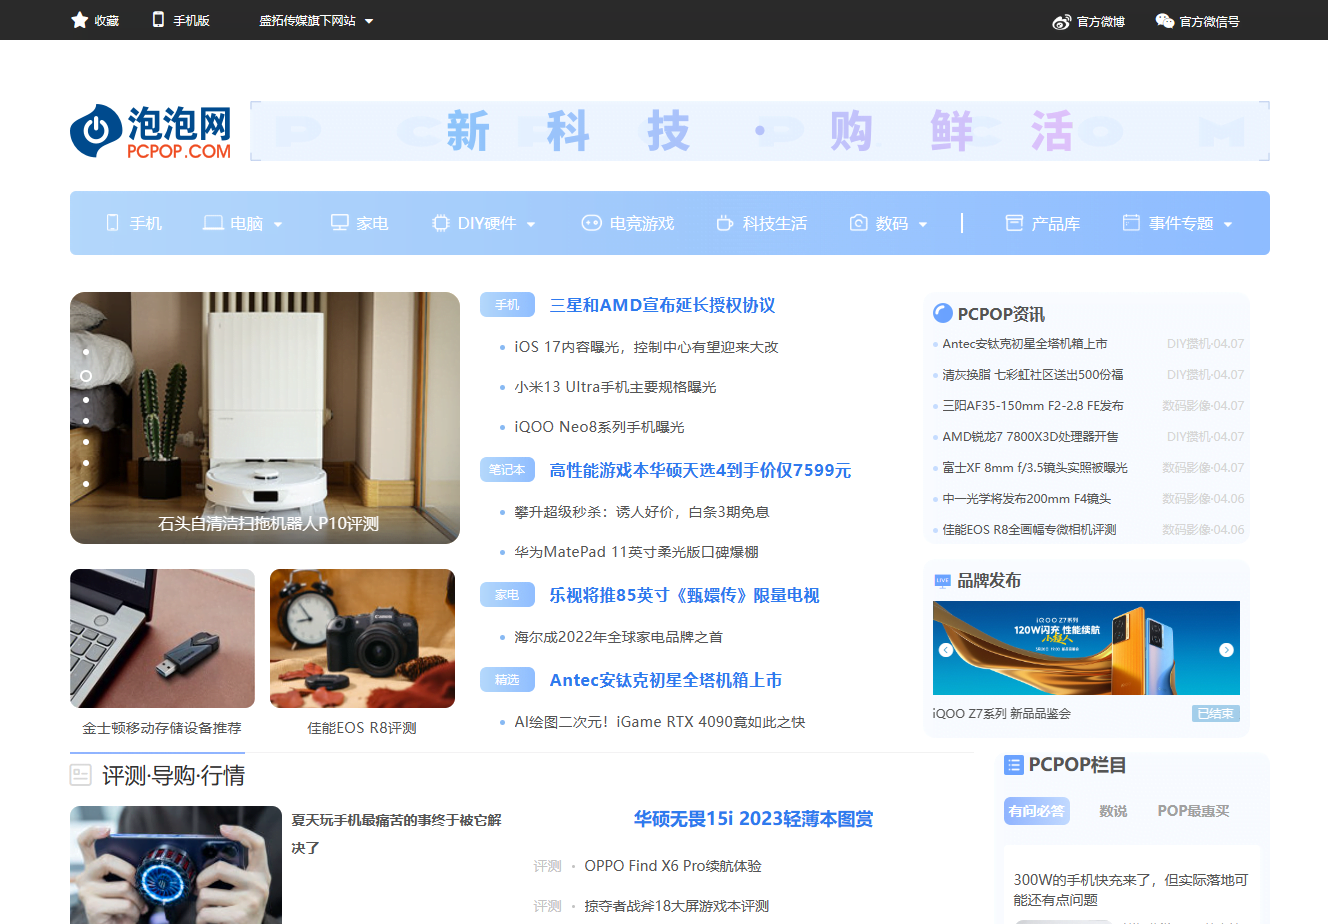Open the 佳能EOS R8评测 camera thumbnail
Screen dimensions: 1328x924
coord(362,638)
